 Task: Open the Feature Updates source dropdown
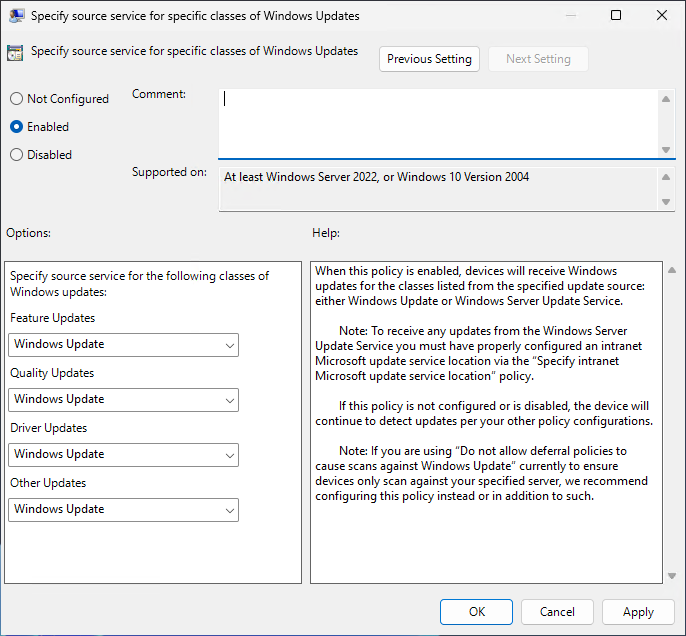[123, 345]
